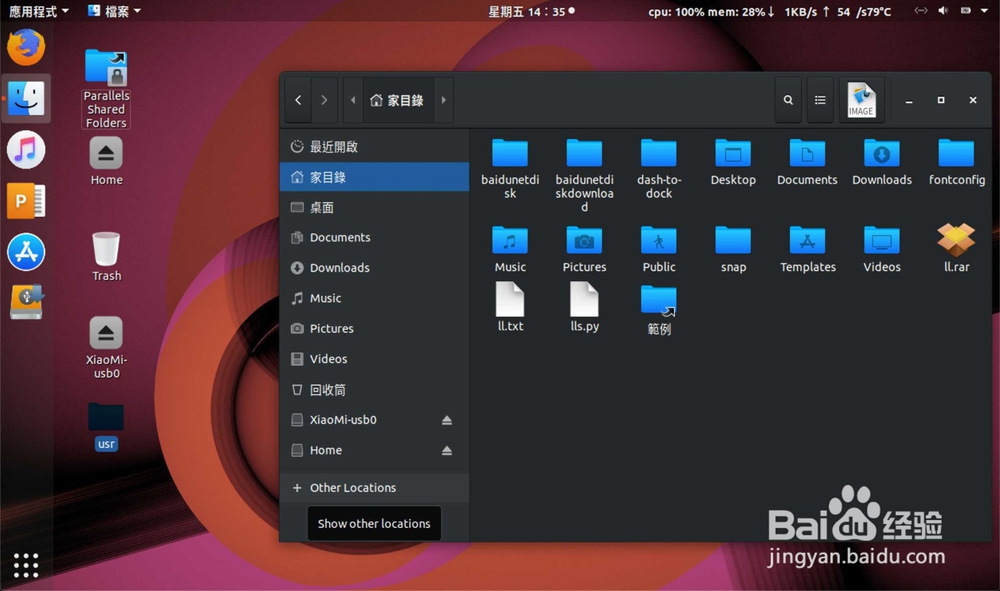Click the volume speaker icon in top bar

pyautogui.click(x=943, y=10)
